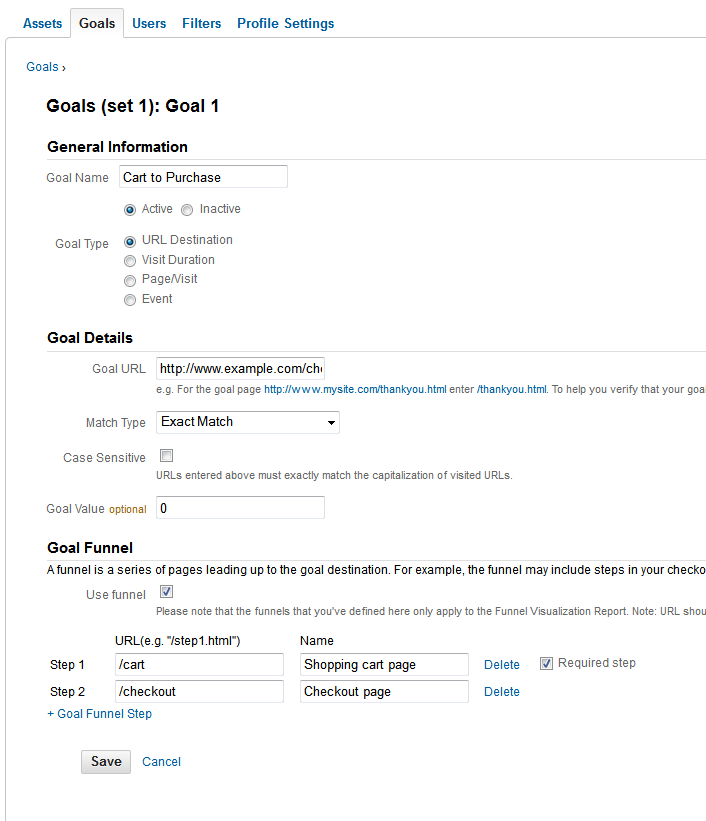Choose Visit Duration goal type
Screen dimensions: 706x821
pyautogui.click(x=130, y=261)
